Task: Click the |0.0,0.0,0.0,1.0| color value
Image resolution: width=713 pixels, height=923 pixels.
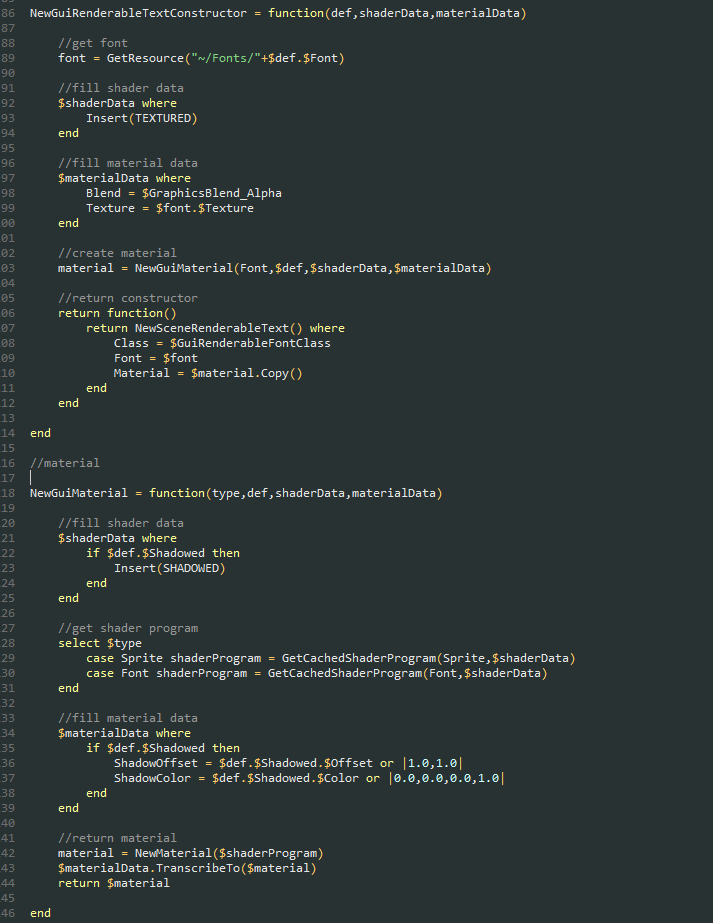Action: [x=446, y=778]
